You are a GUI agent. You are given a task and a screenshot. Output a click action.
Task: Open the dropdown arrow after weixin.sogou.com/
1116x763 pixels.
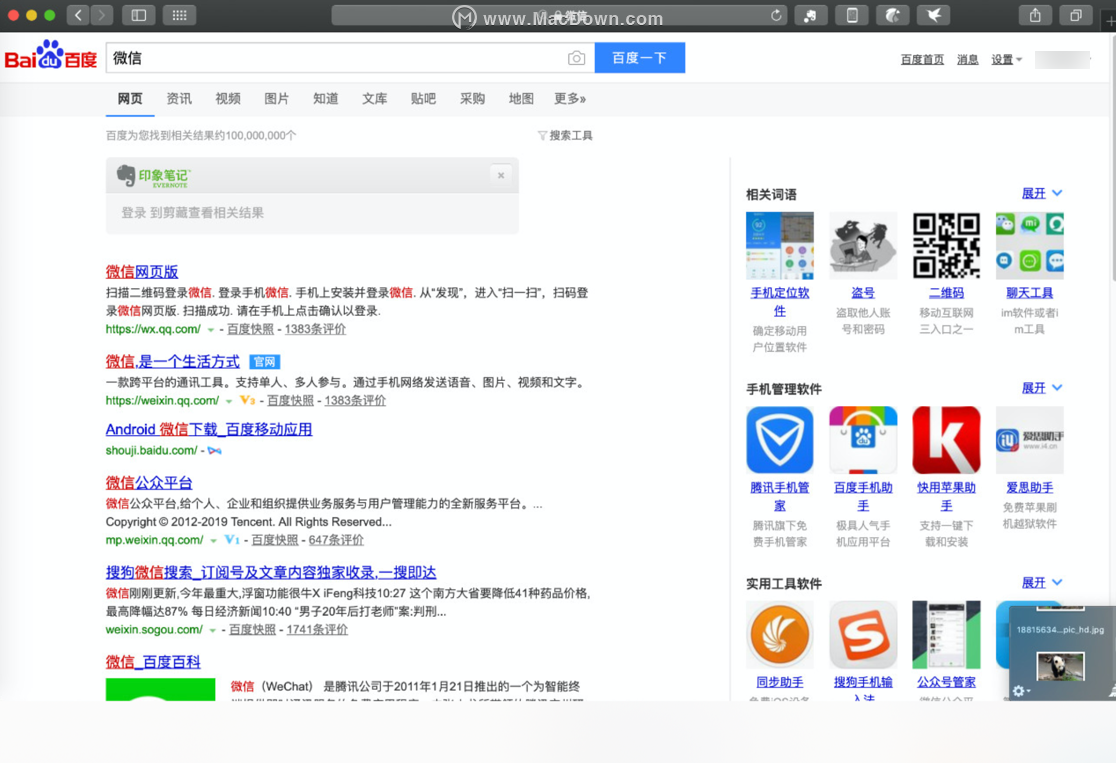point(212,631)
